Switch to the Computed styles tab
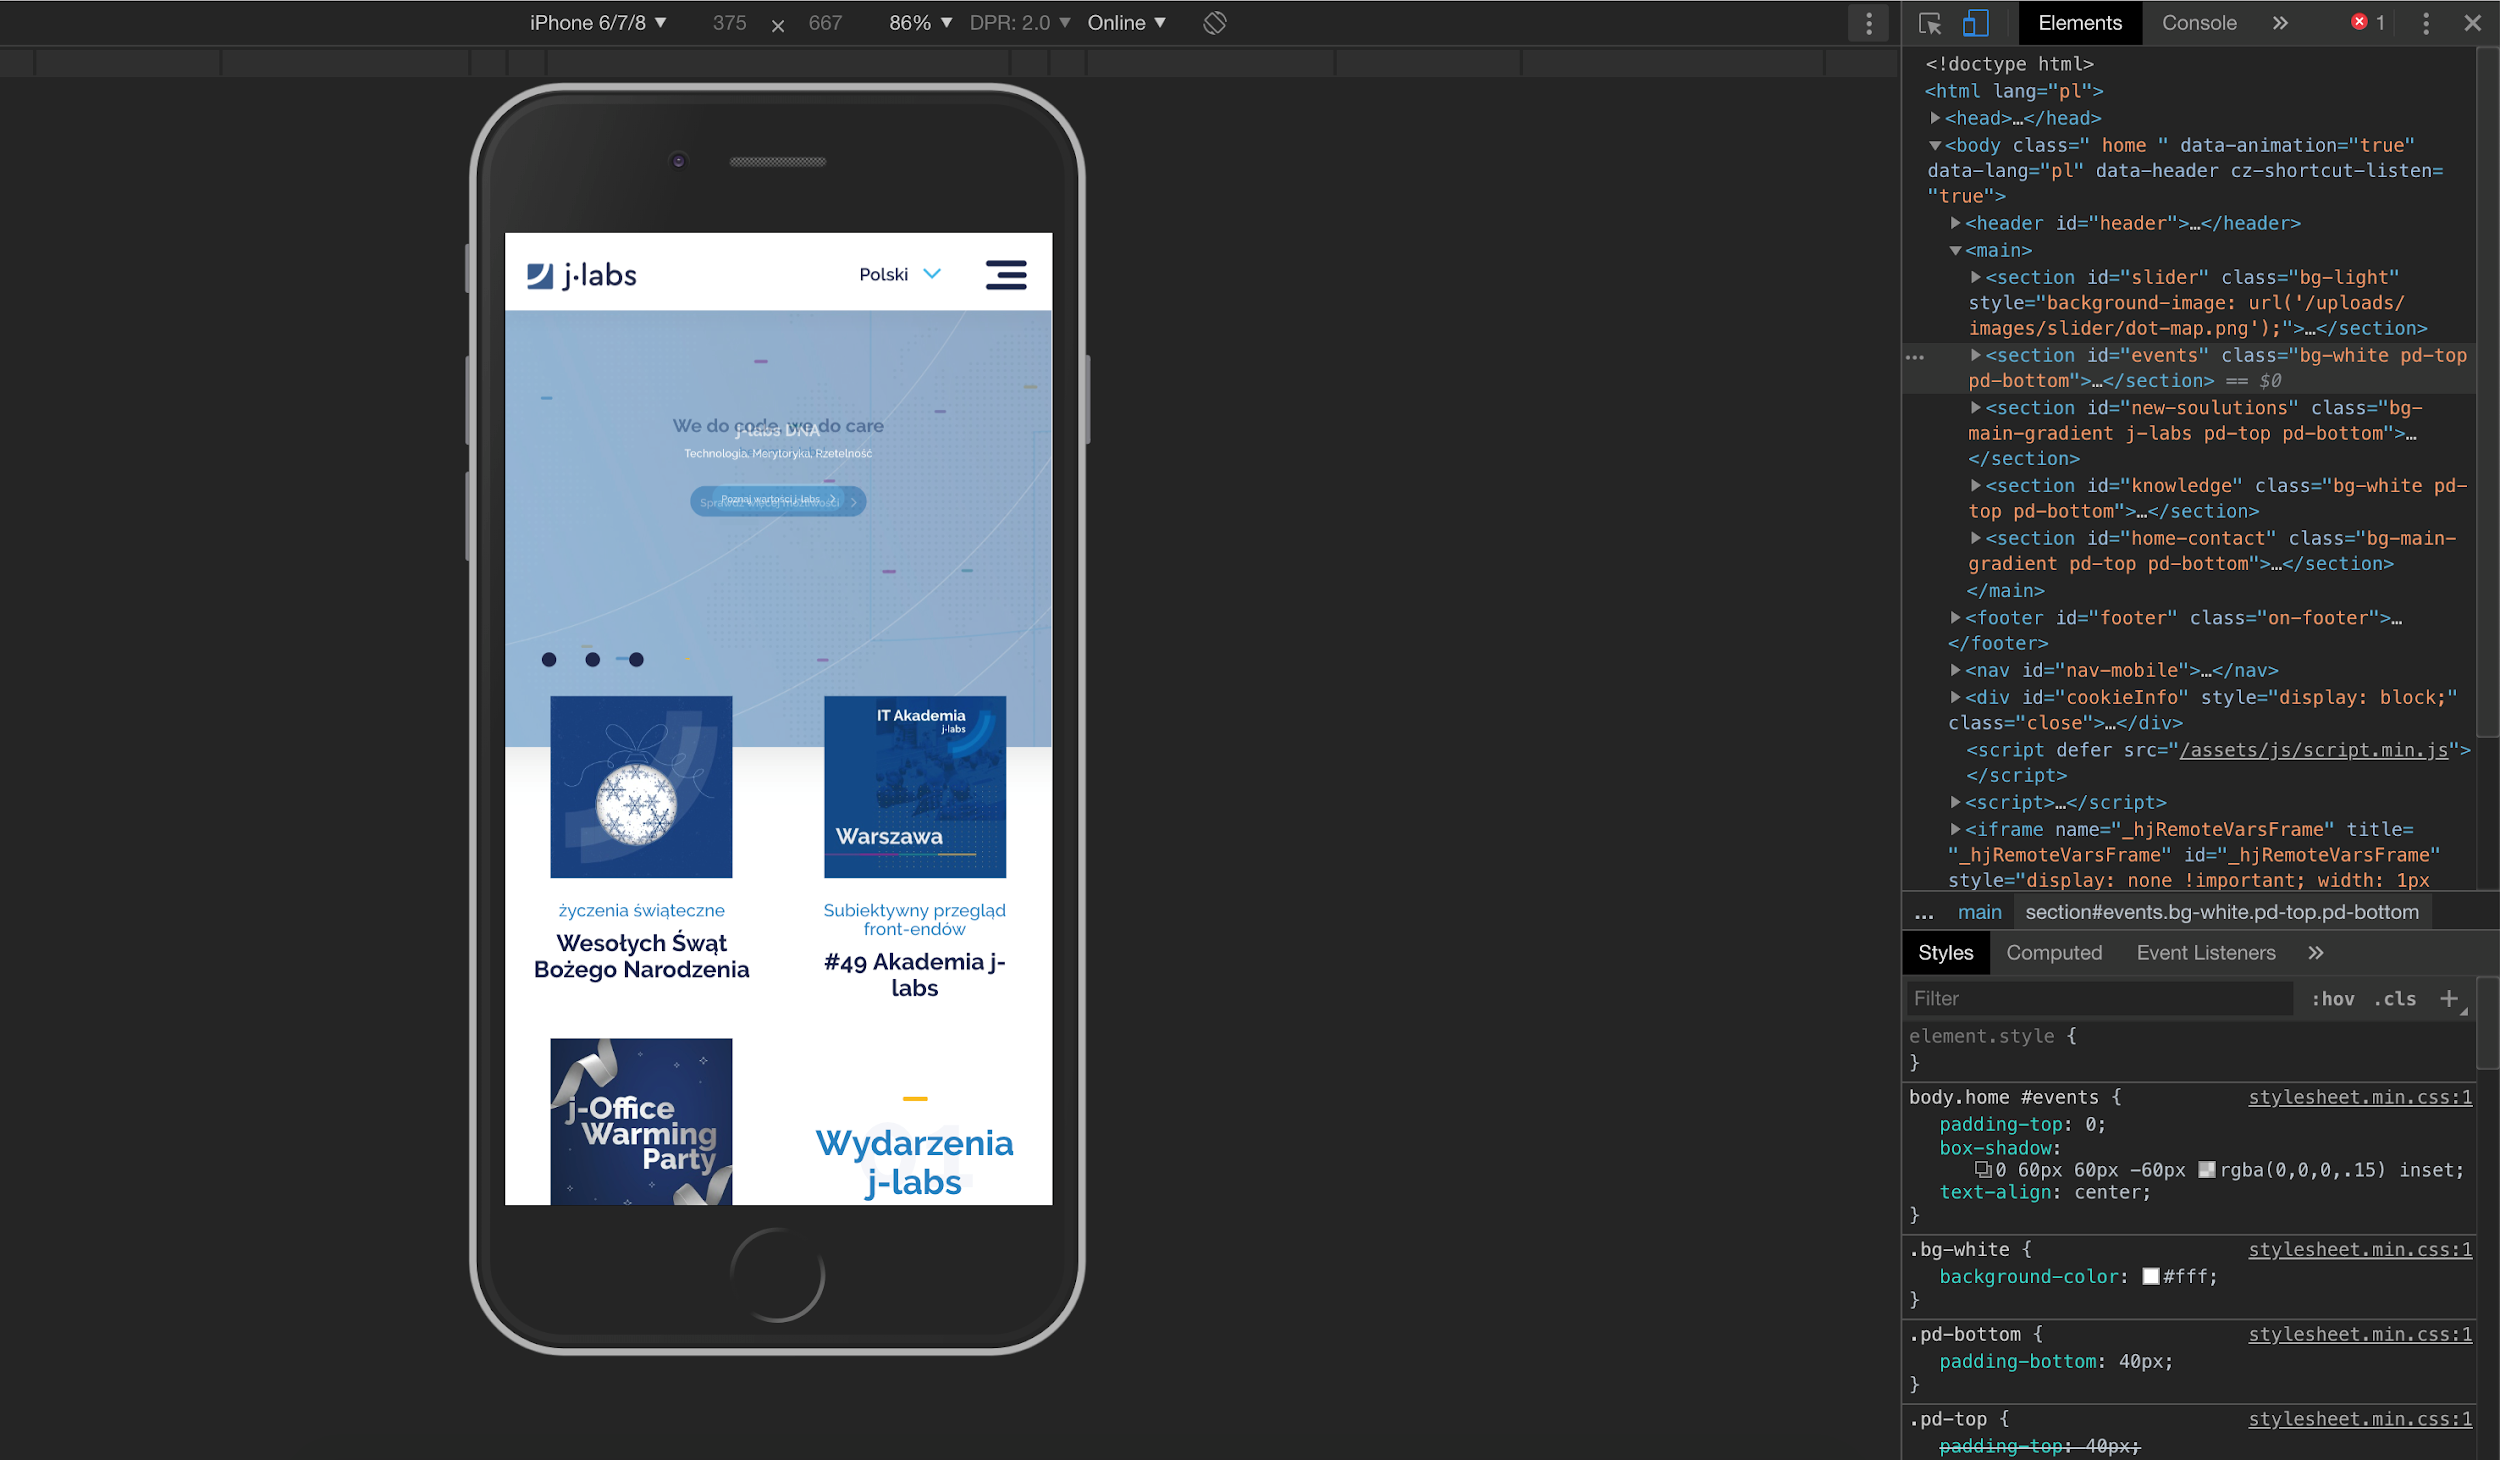Screen dimensions: 2500x1460 (2053, 953)
